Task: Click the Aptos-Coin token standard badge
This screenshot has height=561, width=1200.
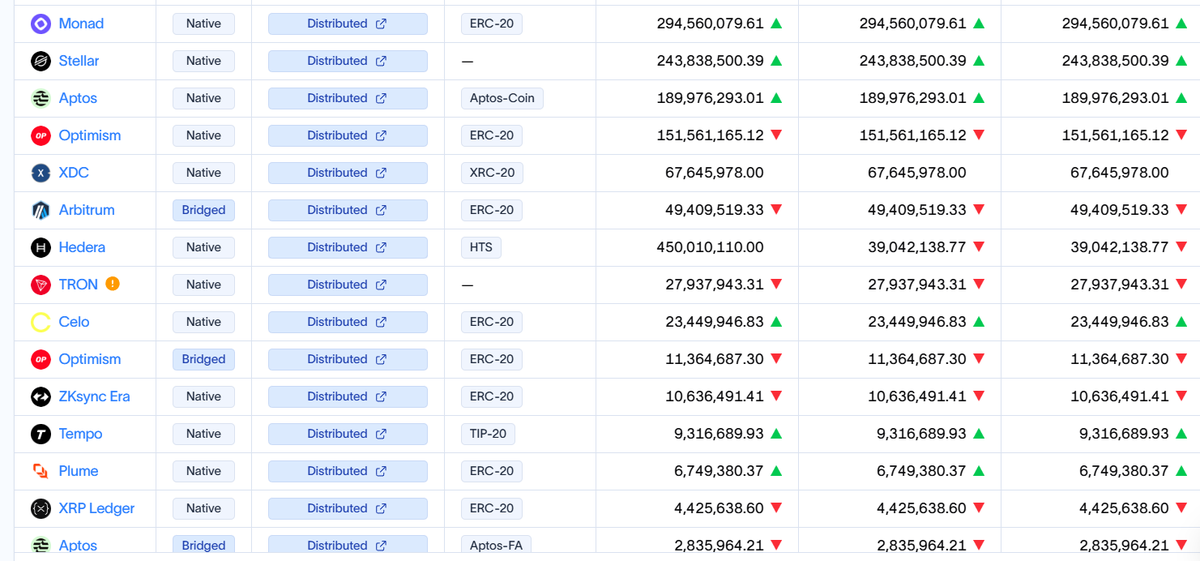Action: point(502,98)
